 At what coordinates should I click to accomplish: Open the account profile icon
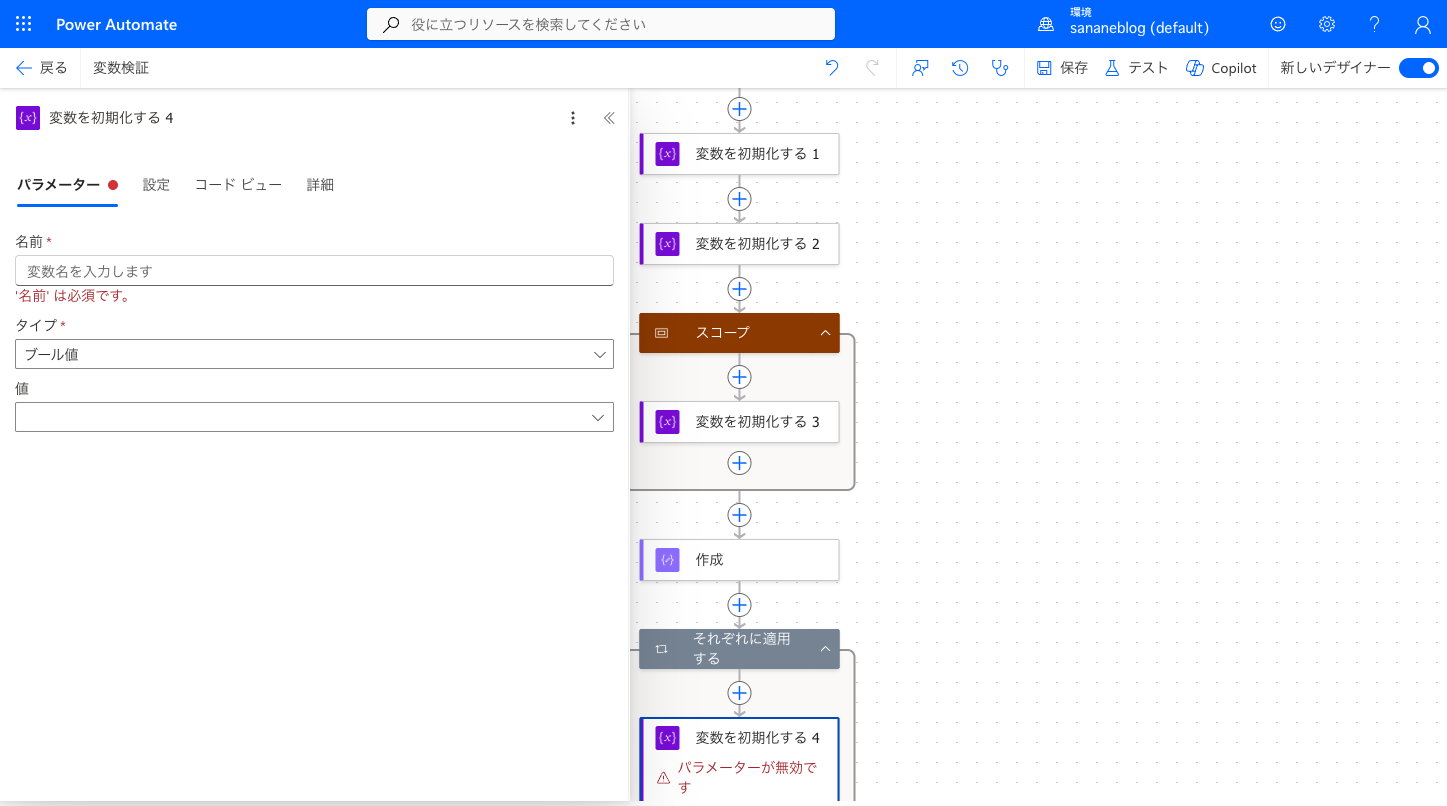tap(1423, 24)
